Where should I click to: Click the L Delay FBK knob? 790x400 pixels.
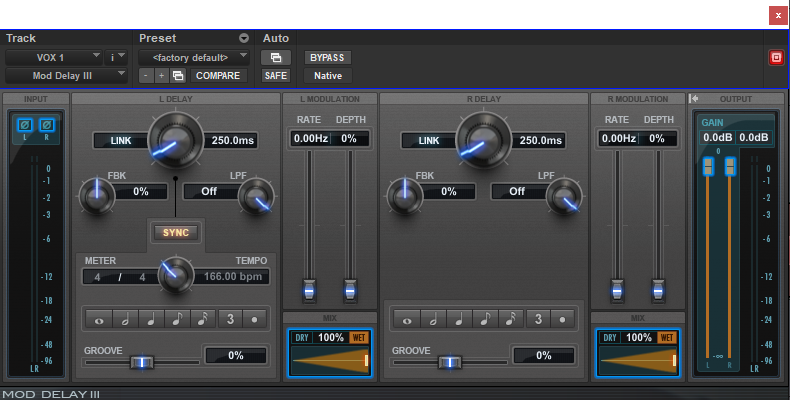97,196
